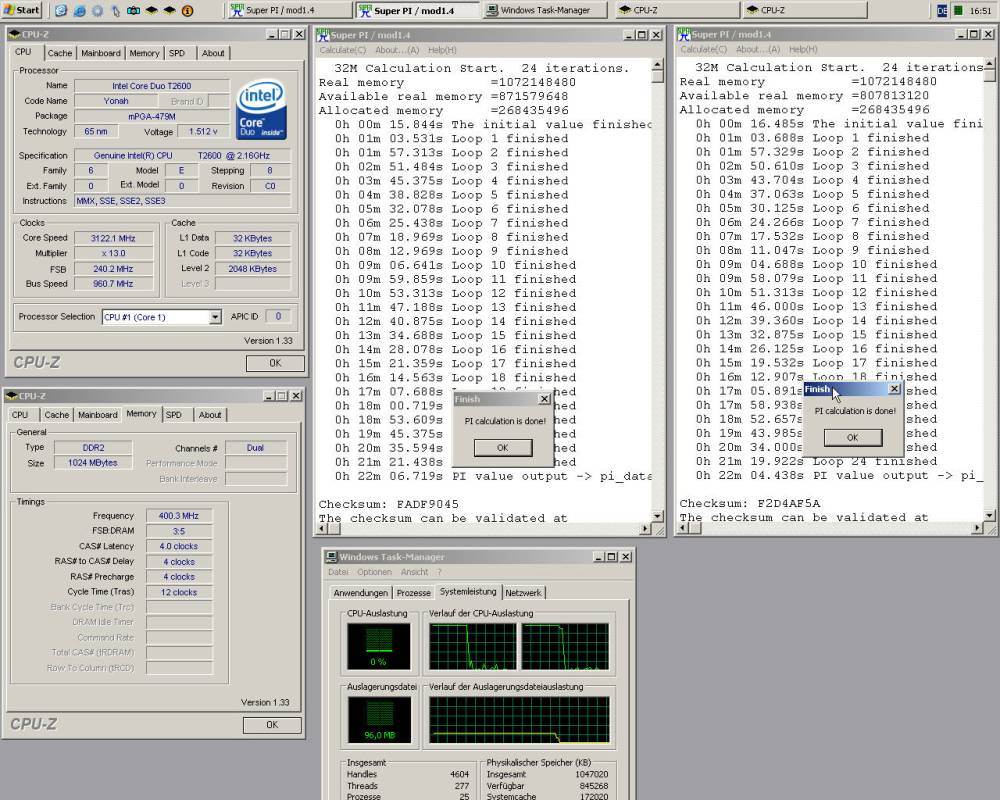Click scroll-up arrow in left Super PI
This screenshot has height=800, width=1000.
click(658, 65)
